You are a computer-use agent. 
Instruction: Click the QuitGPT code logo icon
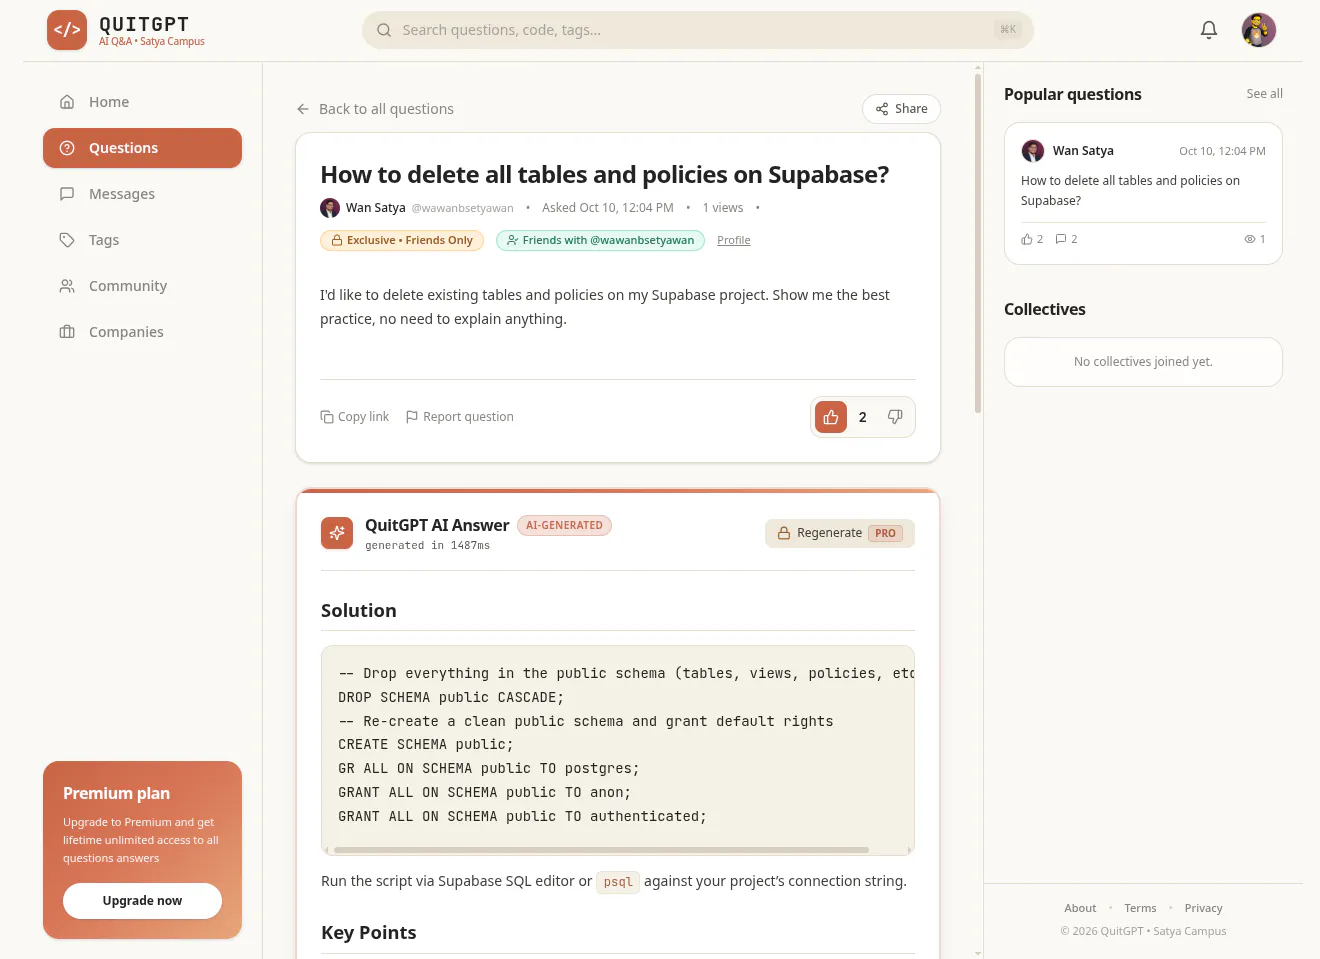click(x=67, y=30)
